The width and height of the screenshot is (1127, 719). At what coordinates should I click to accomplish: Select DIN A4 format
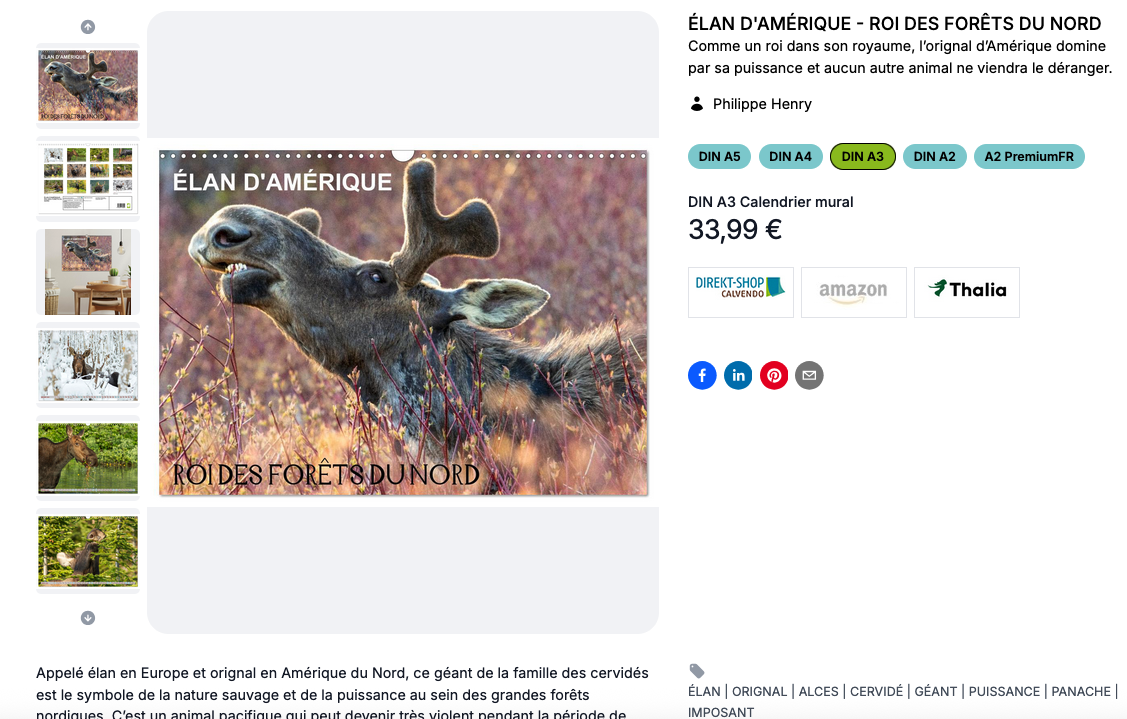click(x=791, y=157)
